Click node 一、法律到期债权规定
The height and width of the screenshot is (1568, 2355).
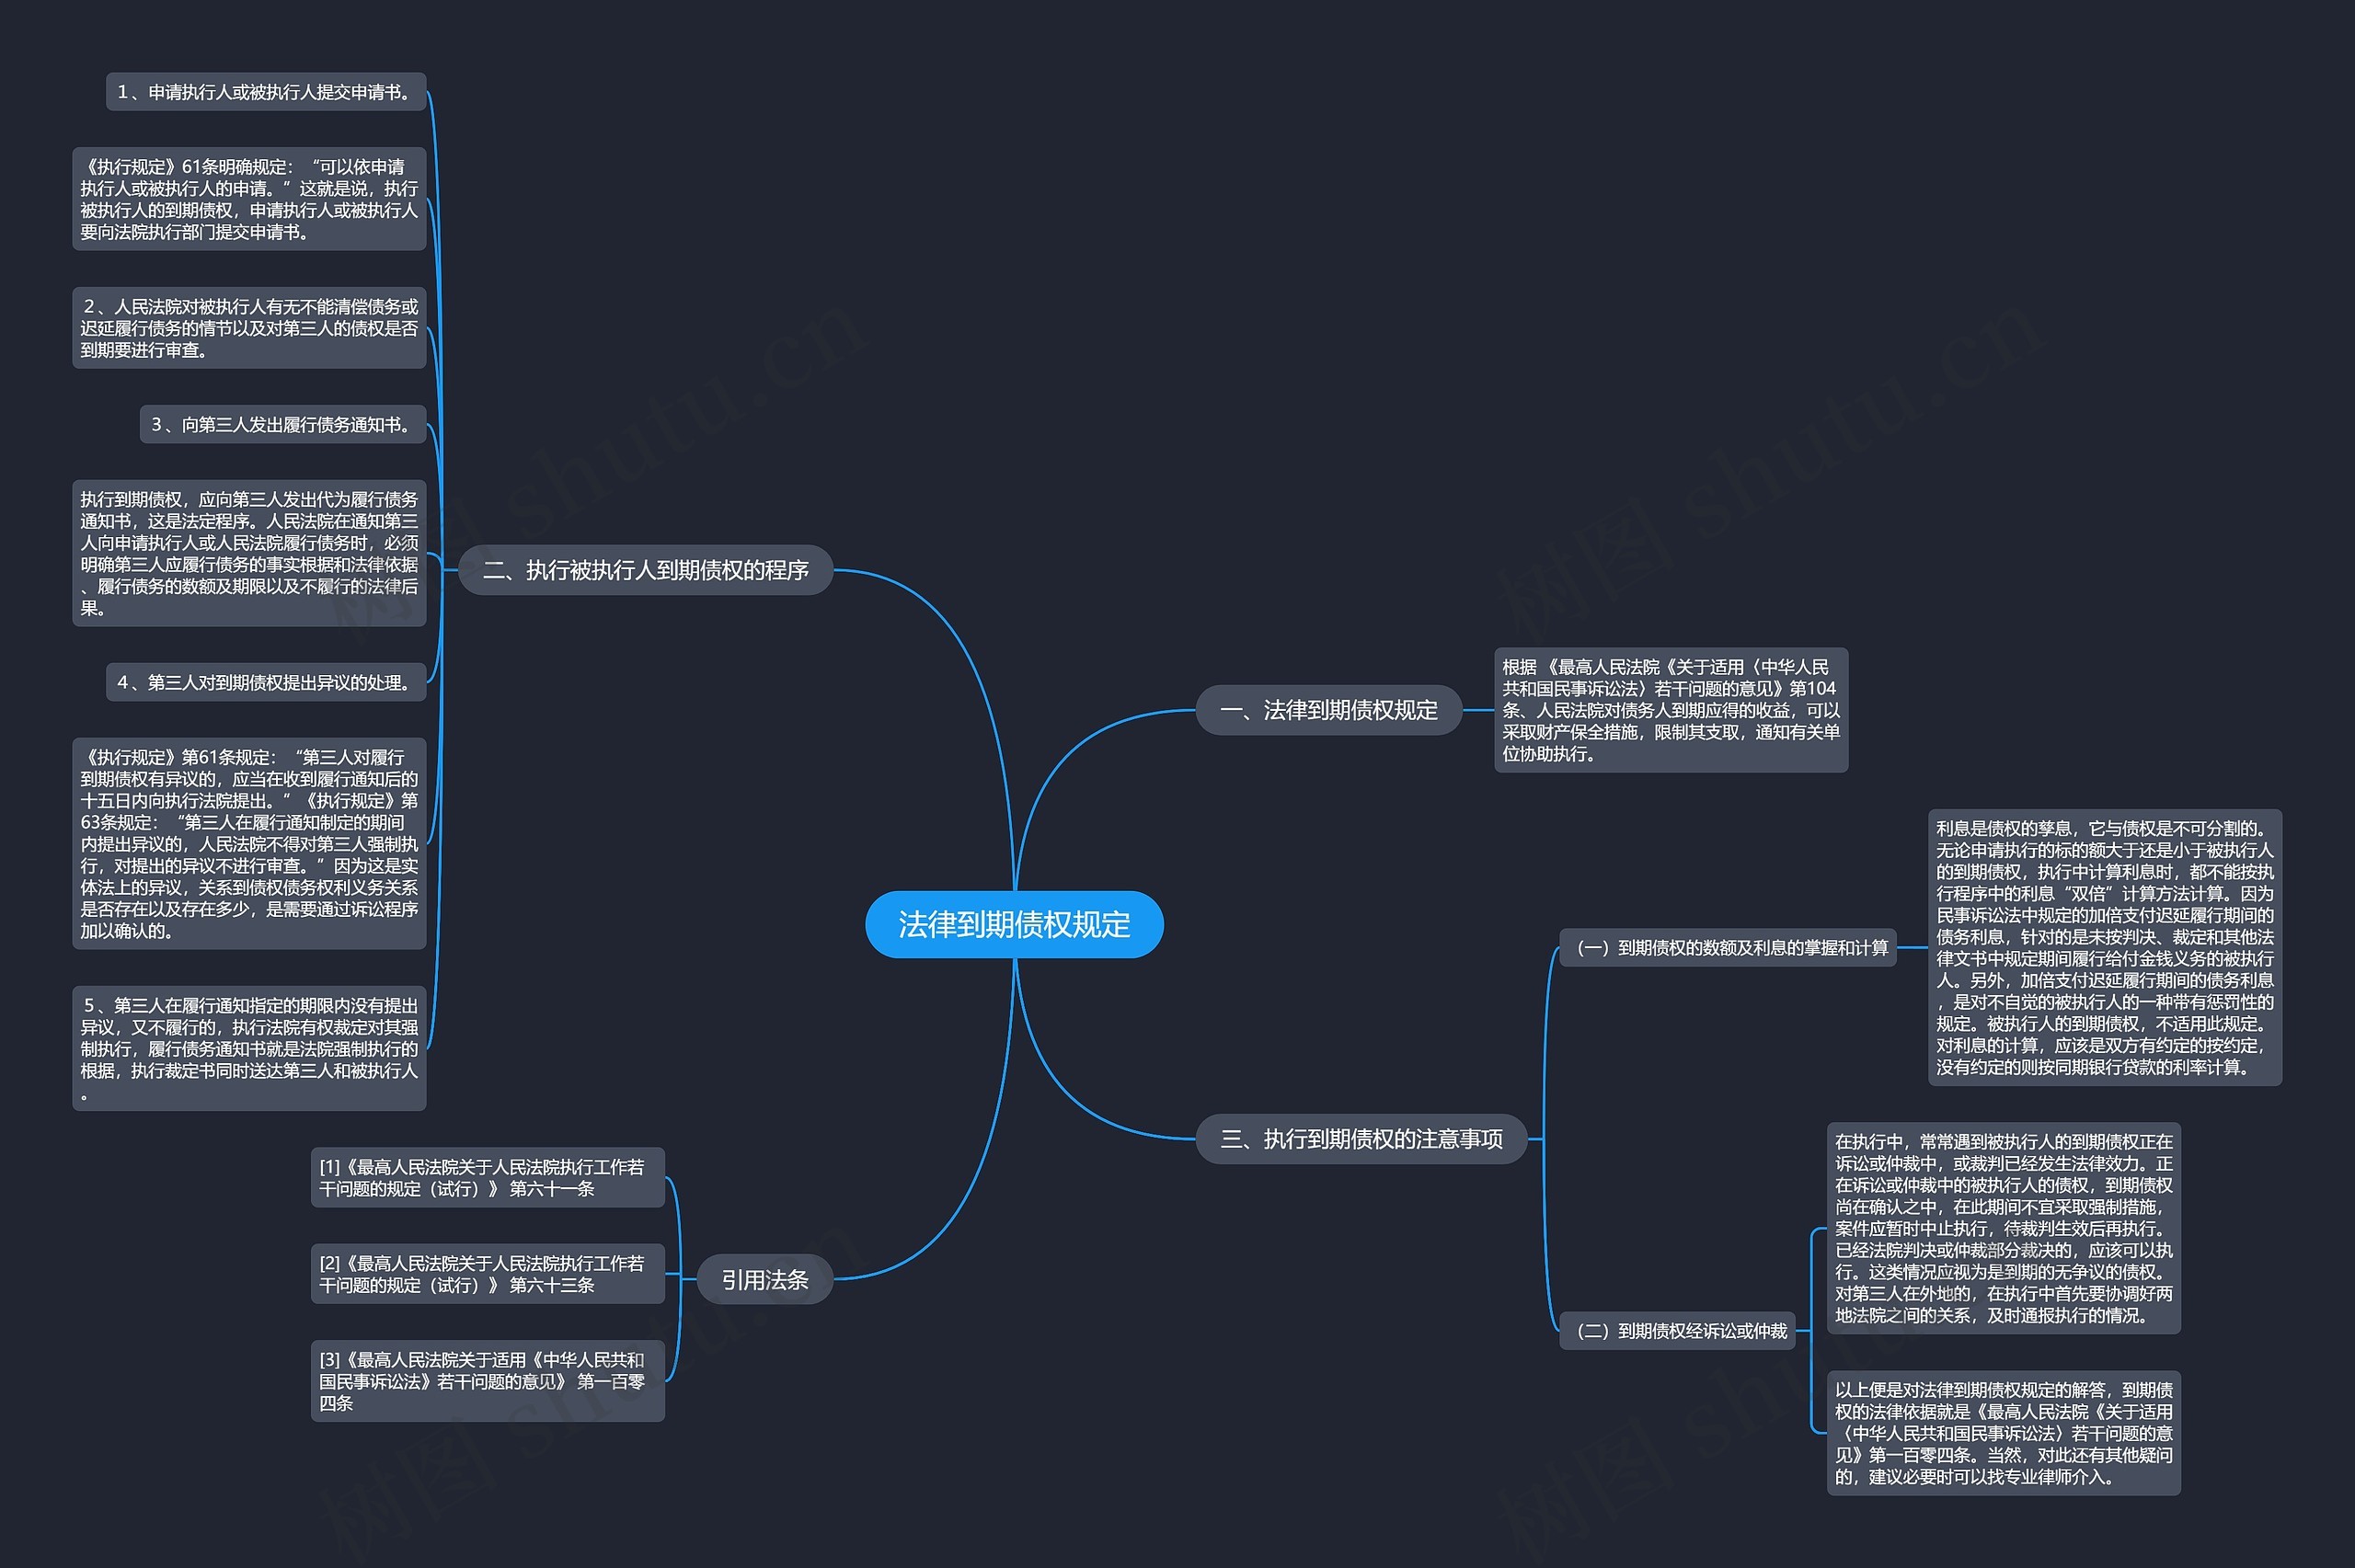[1328, 710]
